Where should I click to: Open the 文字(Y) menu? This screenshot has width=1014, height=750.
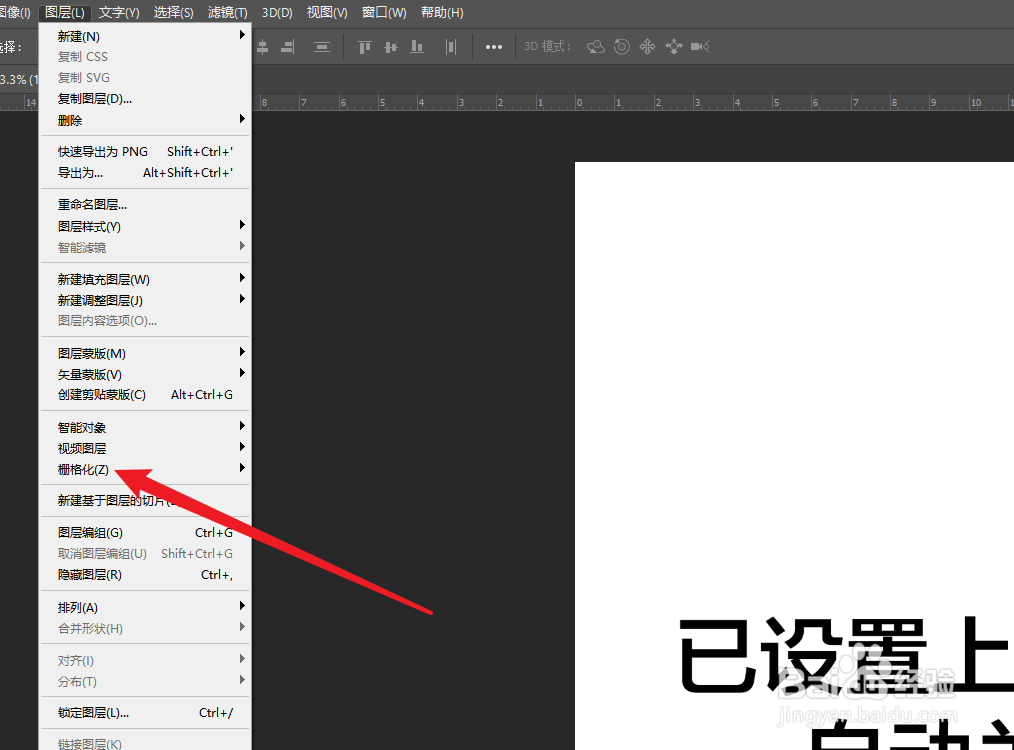[x=119, y=12]
